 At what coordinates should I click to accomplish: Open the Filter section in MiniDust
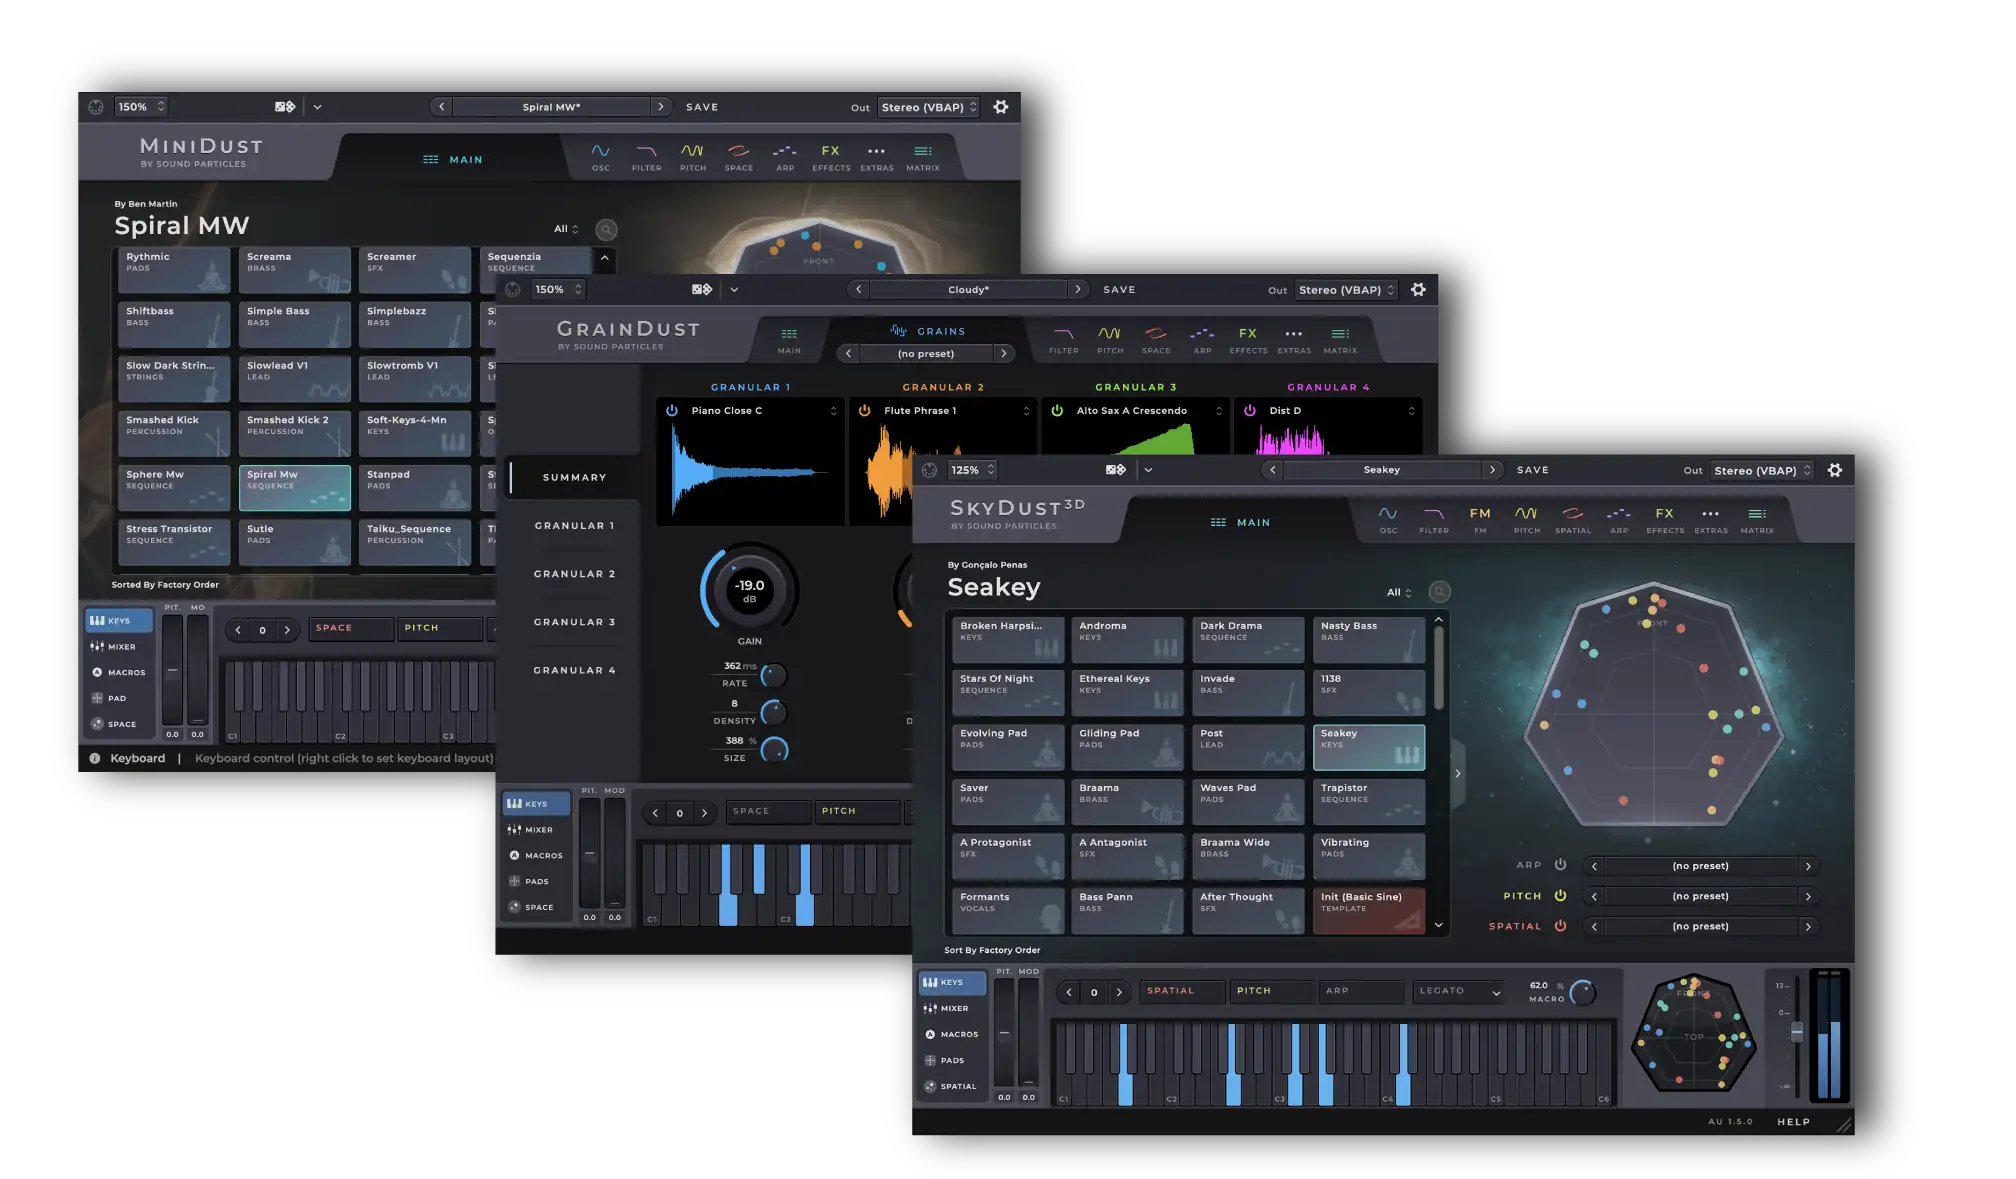click(x=646, y=156)
